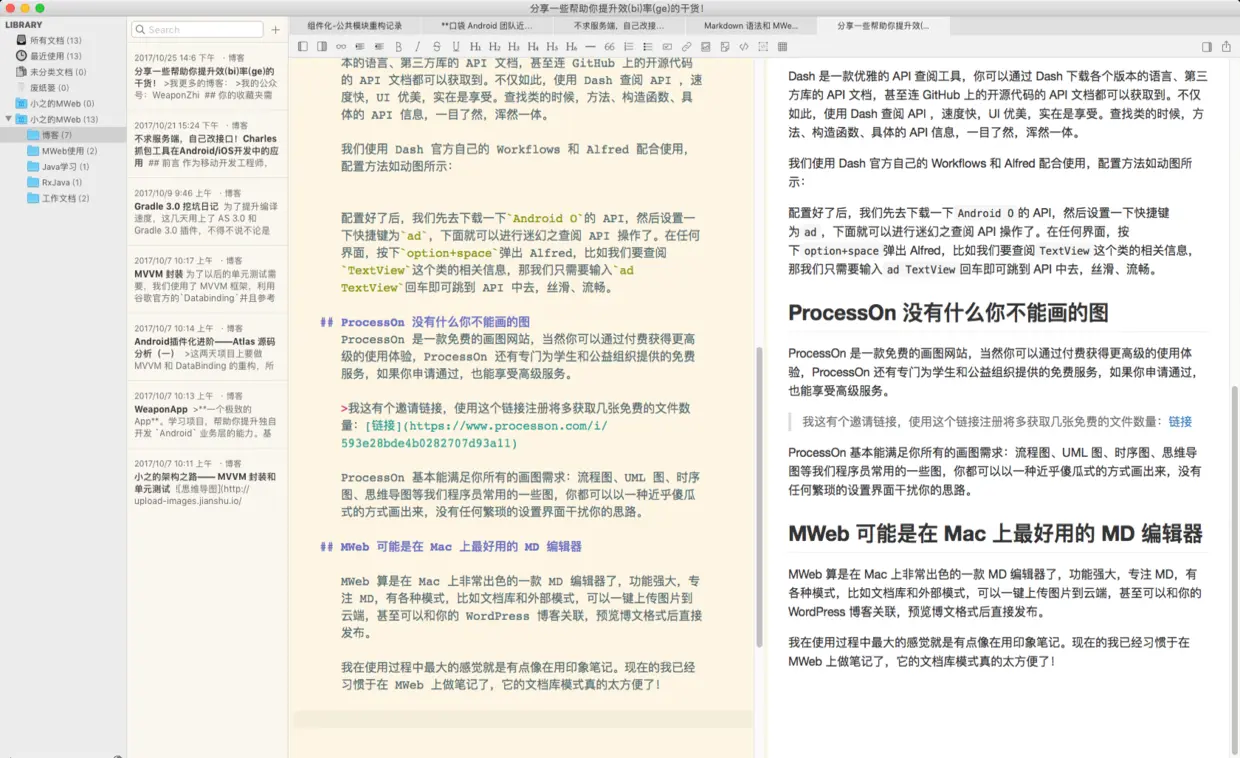This screenshot has width=1240, height=758.
Task: Toggle the library sidebar panel icon
Action: click(x=303, y=46)
